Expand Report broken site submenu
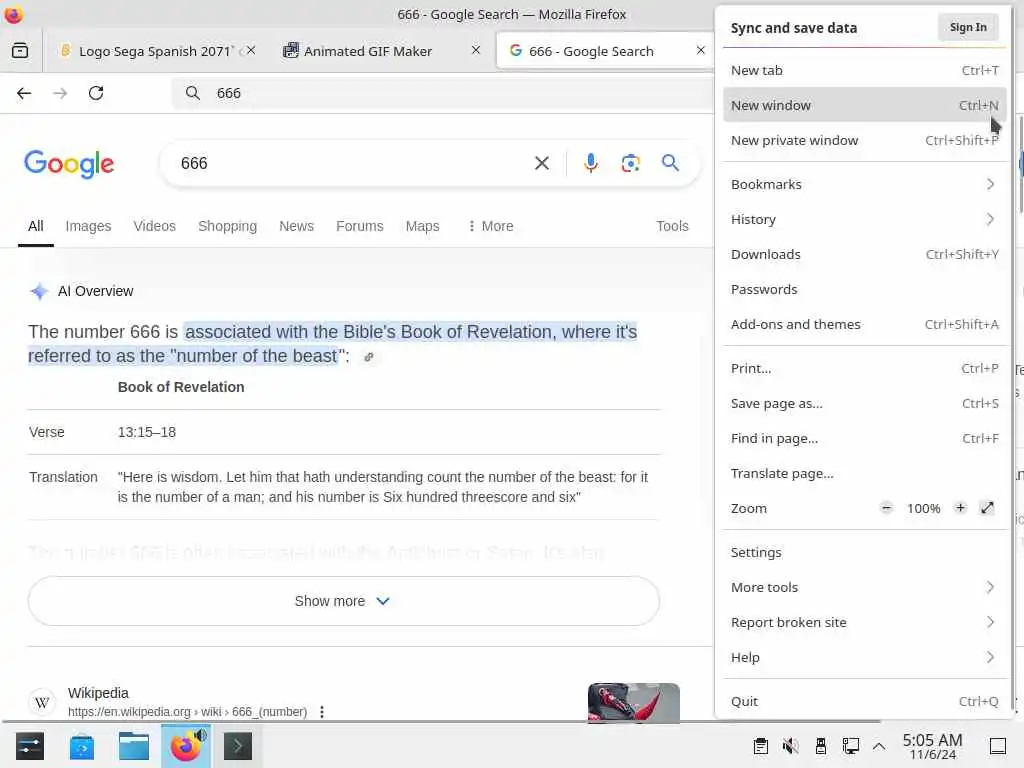Image resolution: width=1024 pixels, height=768 pixels. tap(864, 622)
